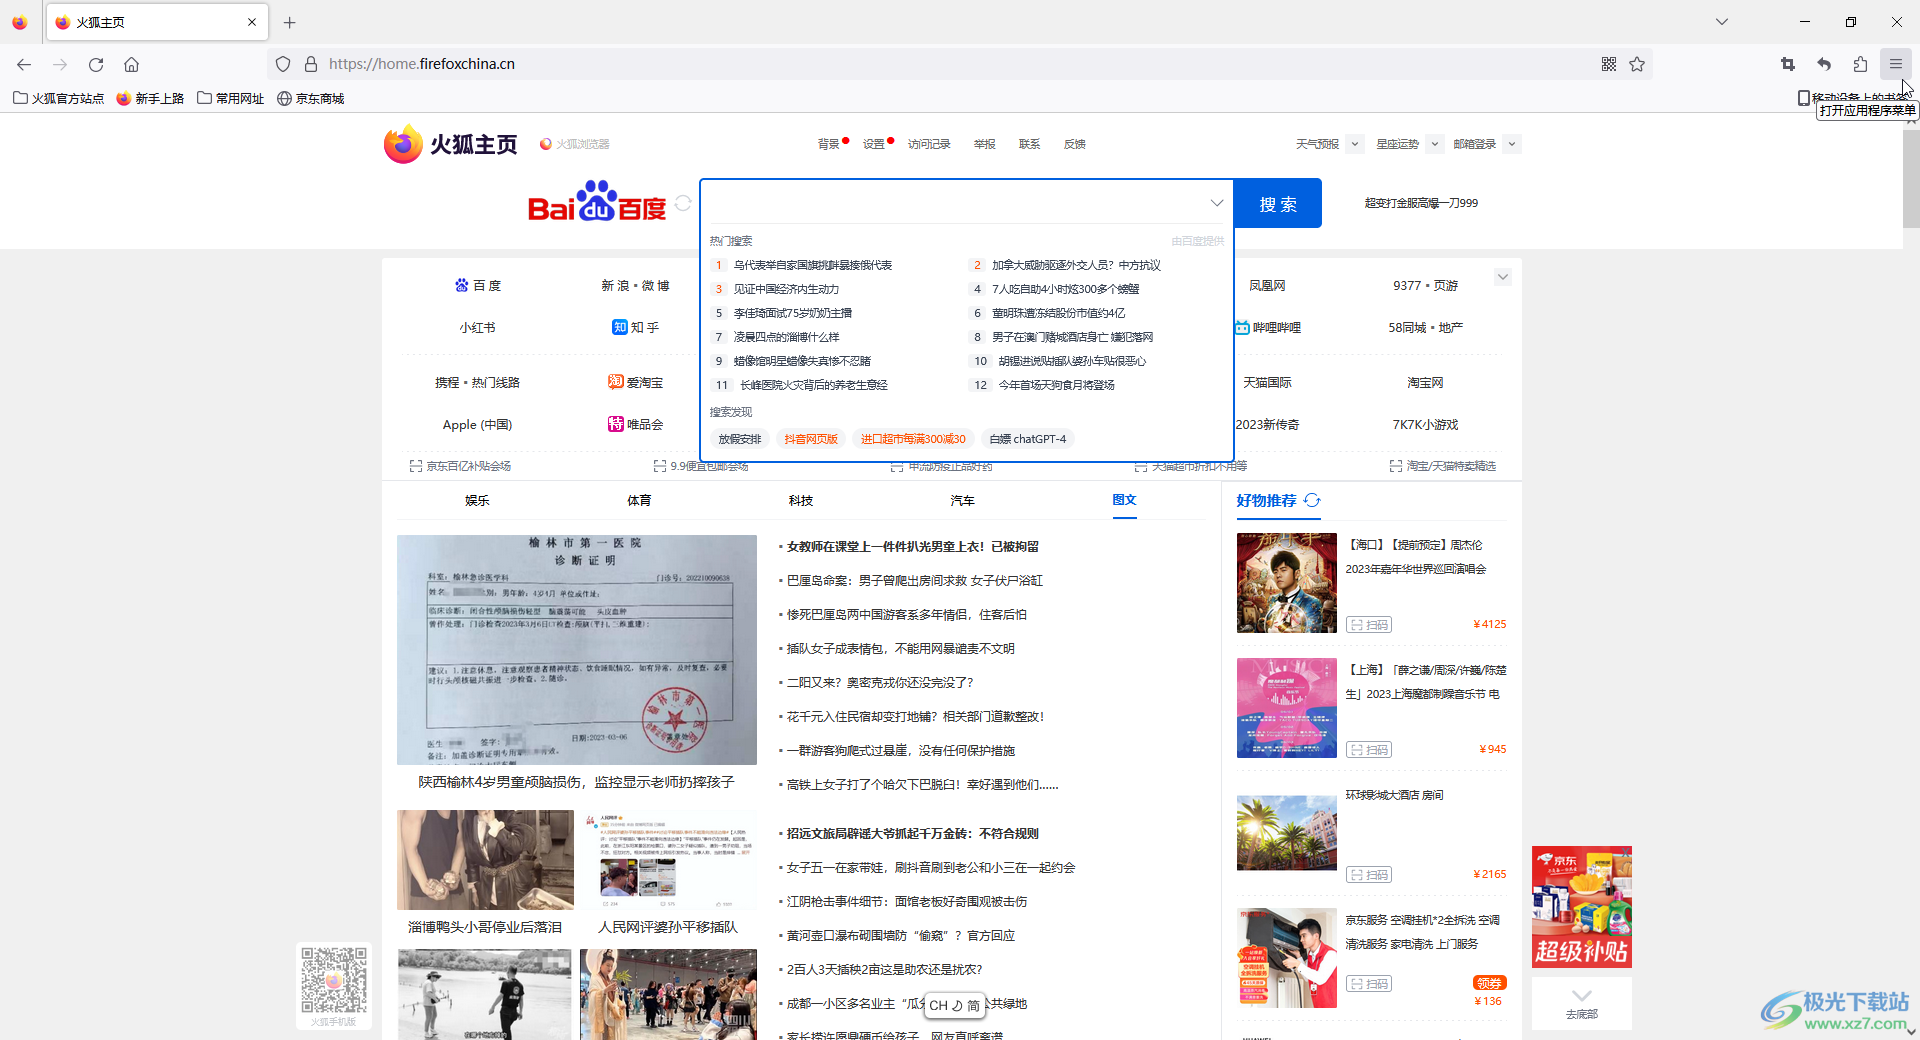Expand the 天气预报 dropdown
The width and height of the screenshot is (1920, 1040).
tap(1355, 144)
